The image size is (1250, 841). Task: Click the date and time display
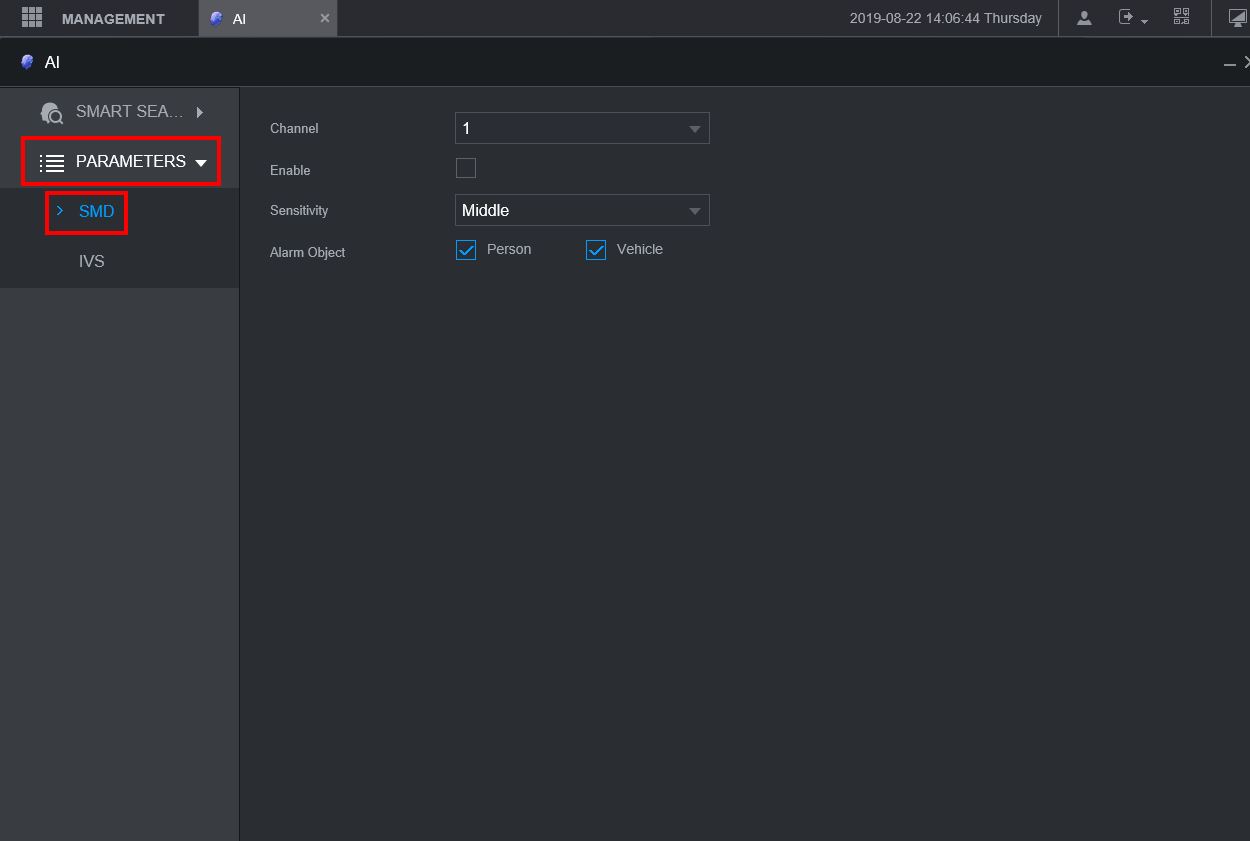(945, 18)
